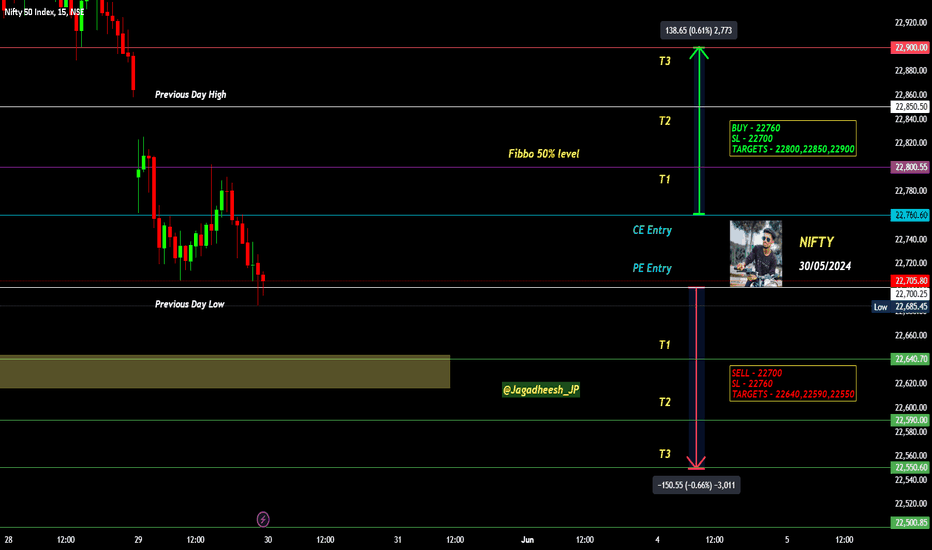Click the 4 date on the time axis
The height and width of the screenshot is (550, 932).
(657, 540)
